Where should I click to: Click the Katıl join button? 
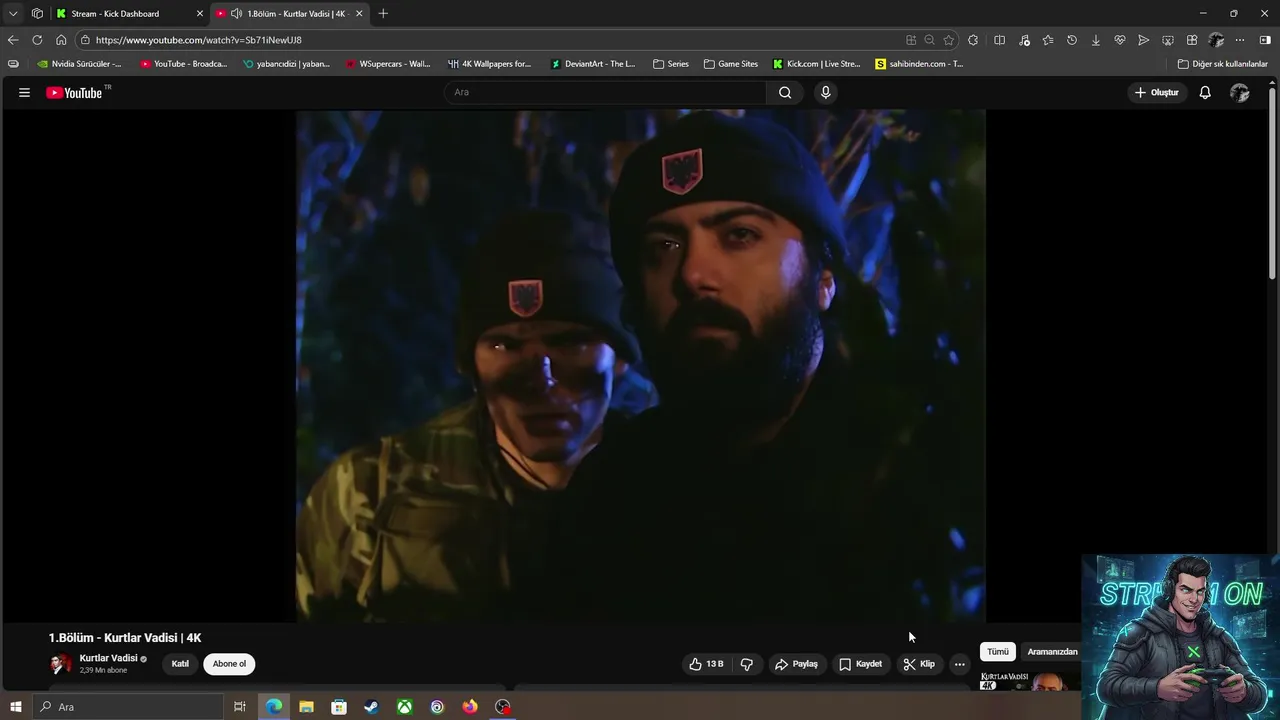(180, 664)
